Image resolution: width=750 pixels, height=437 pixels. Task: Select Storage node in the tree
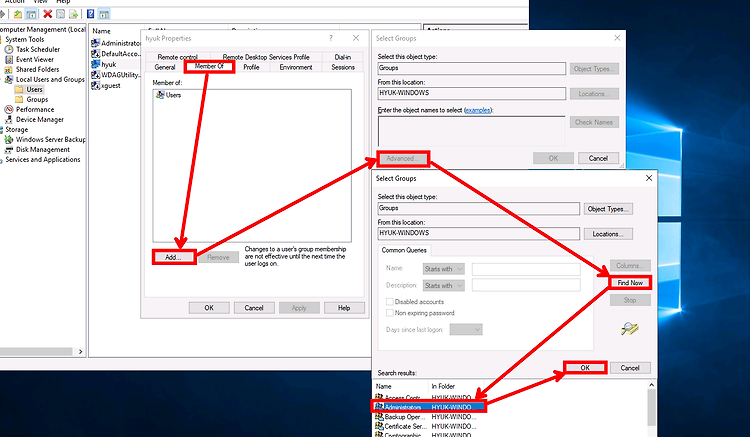pyautogui.click(x=16, y=130)
